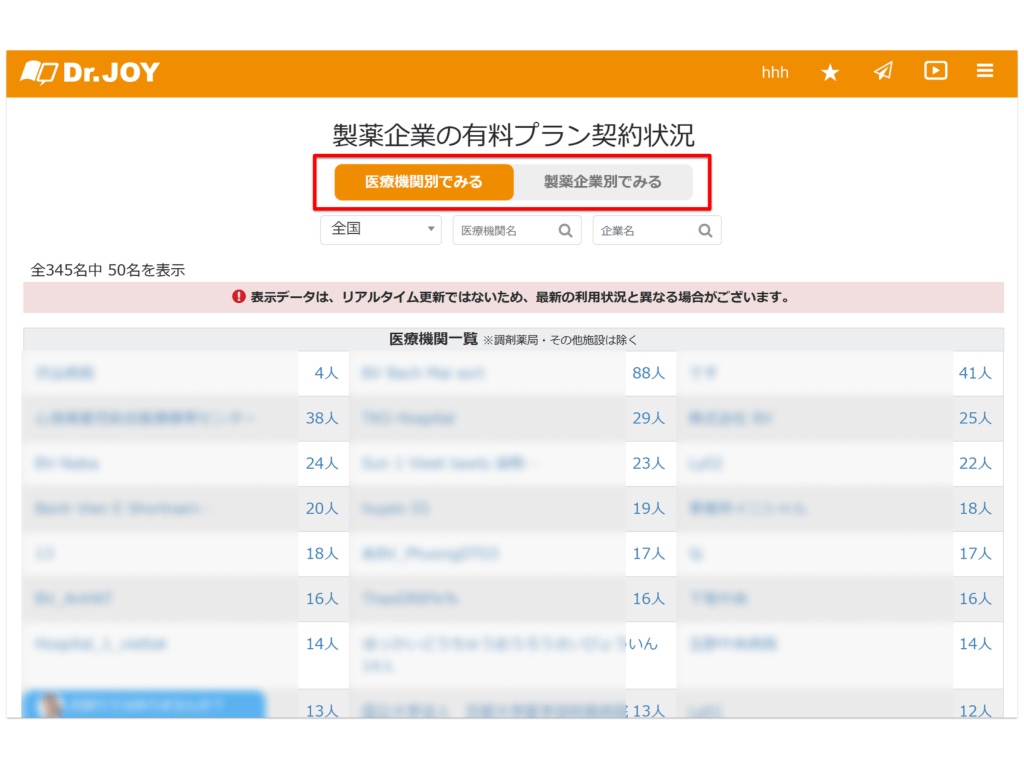This screenshot has width=1024, height=768.
Task: Open the 88人 count link
Action: tap(648, 373)
